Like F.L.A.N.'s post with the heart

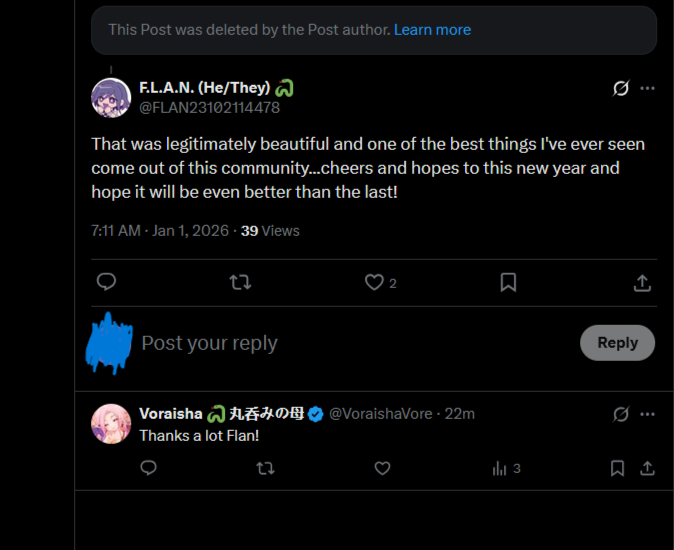click(x=374, y=283)
